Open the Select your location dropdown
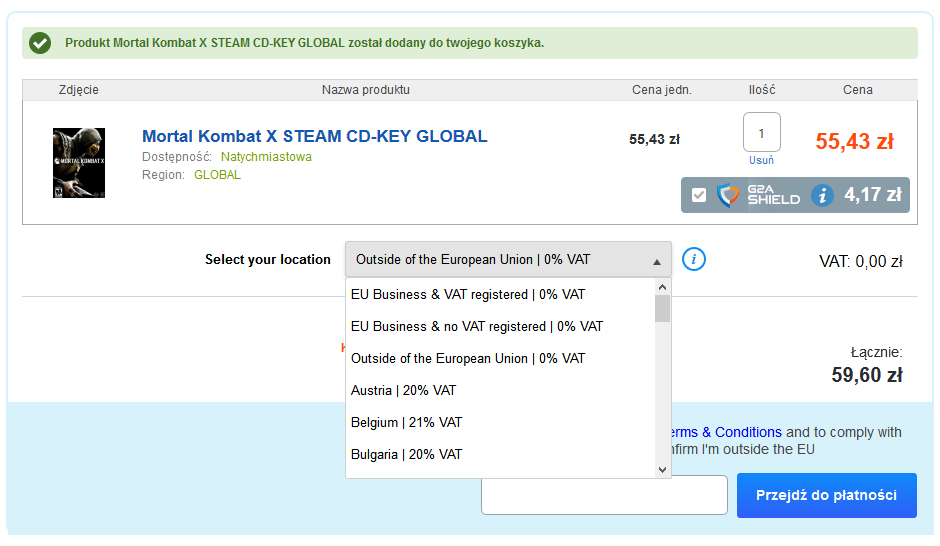Screen dimensions: 940x546 point(508,260)
